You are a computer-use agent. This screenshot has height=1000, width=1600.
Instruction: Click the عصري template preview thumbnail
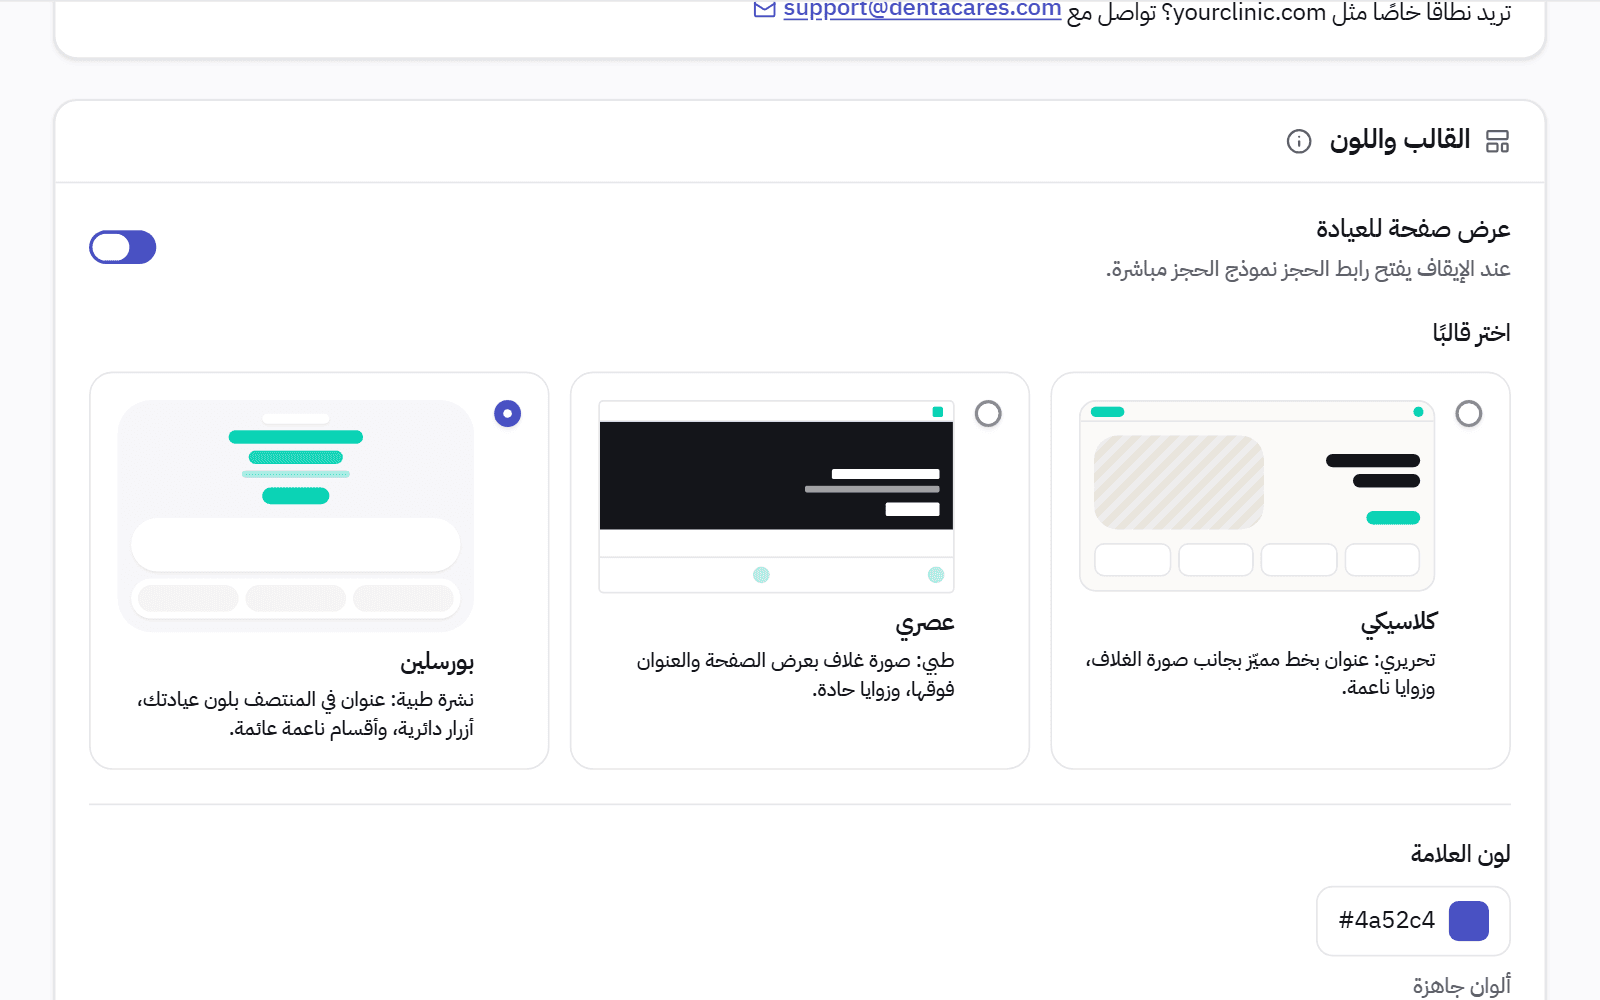pos(776,497)
